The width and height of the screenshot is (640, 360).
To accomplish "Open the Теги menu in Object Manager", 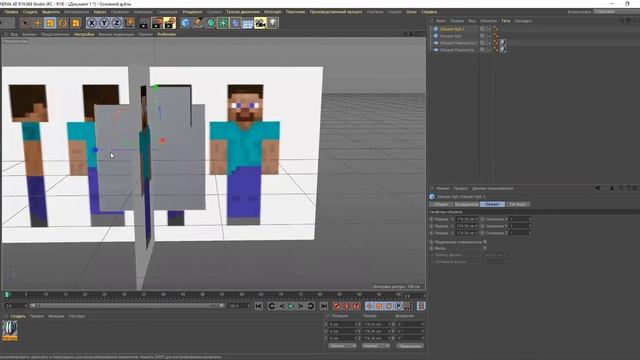I will pos(506,21).
